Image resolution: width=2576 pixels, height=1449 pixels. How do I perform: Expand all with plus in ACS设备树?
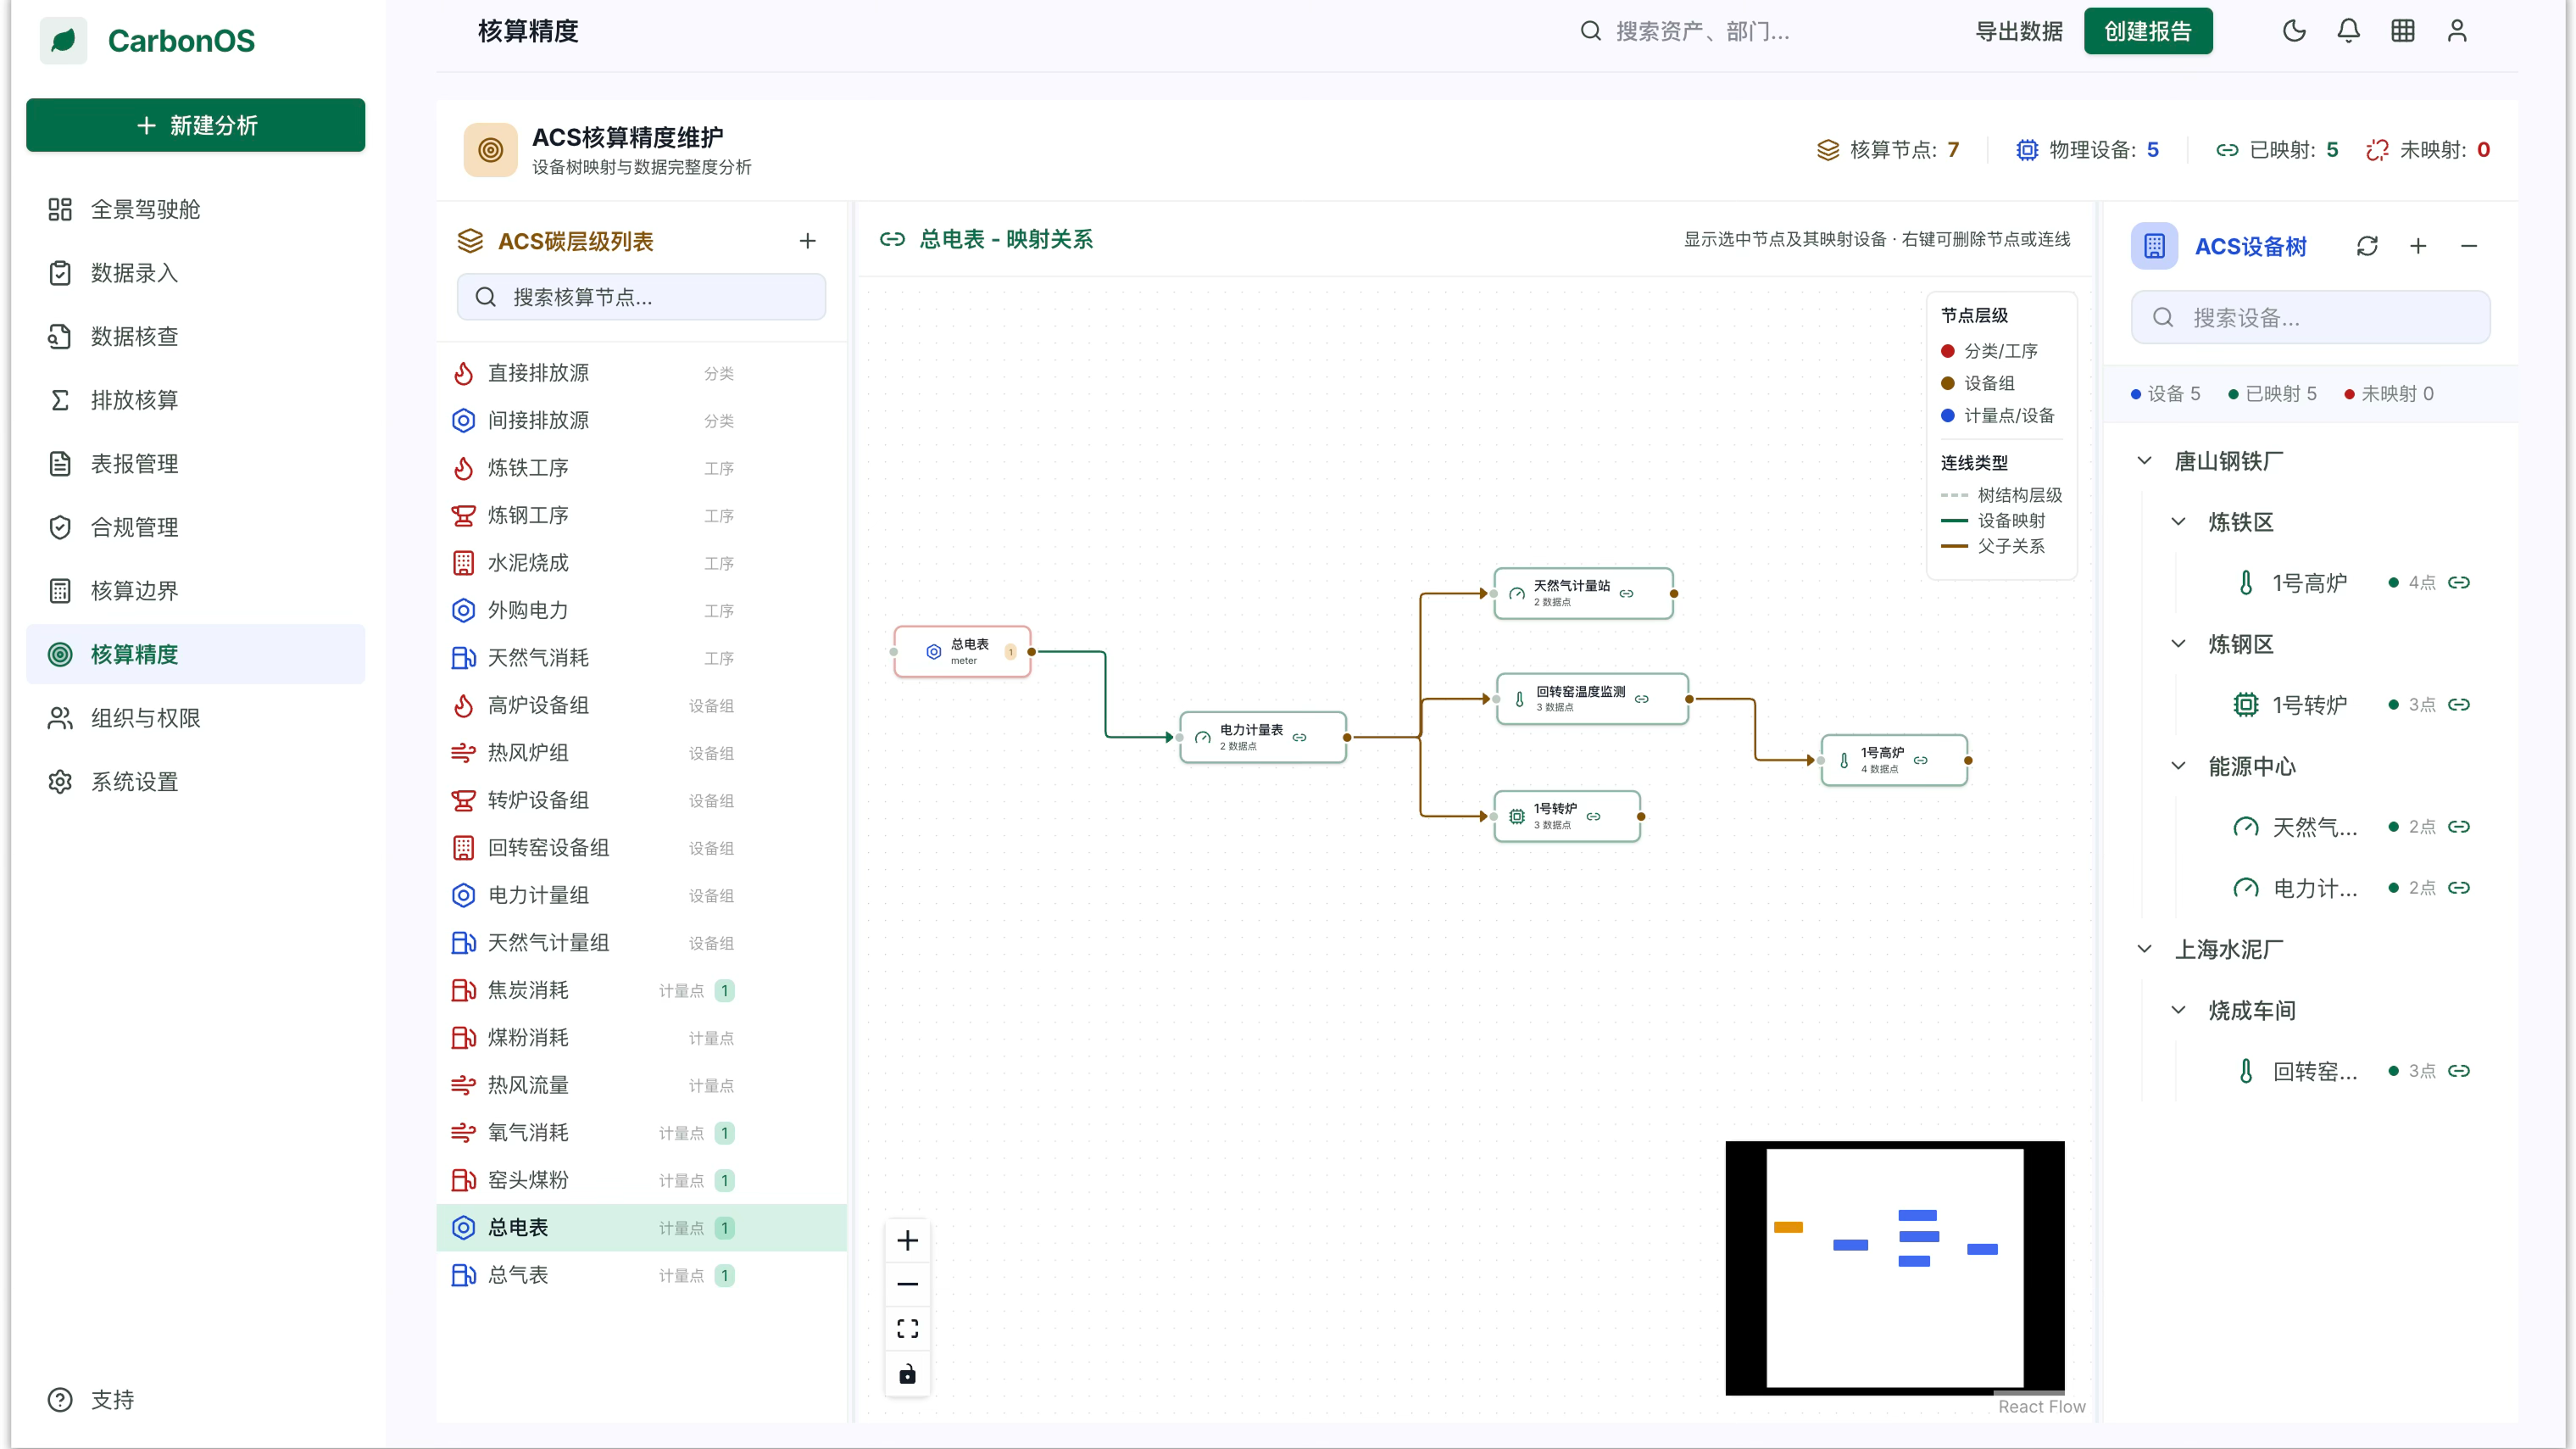point(2418,246)
